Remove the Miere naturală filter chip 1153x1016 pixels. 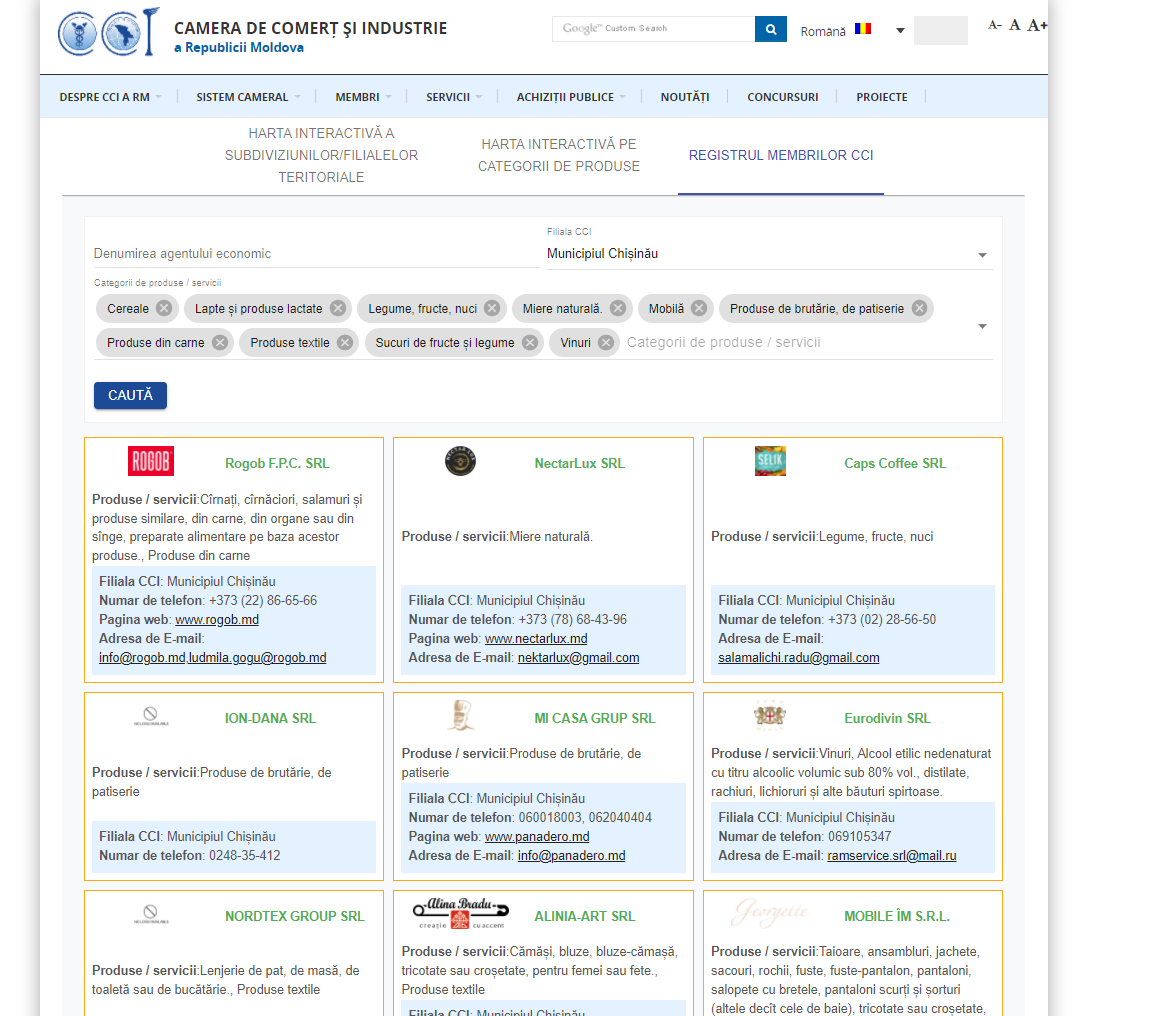tap(618, 308)
